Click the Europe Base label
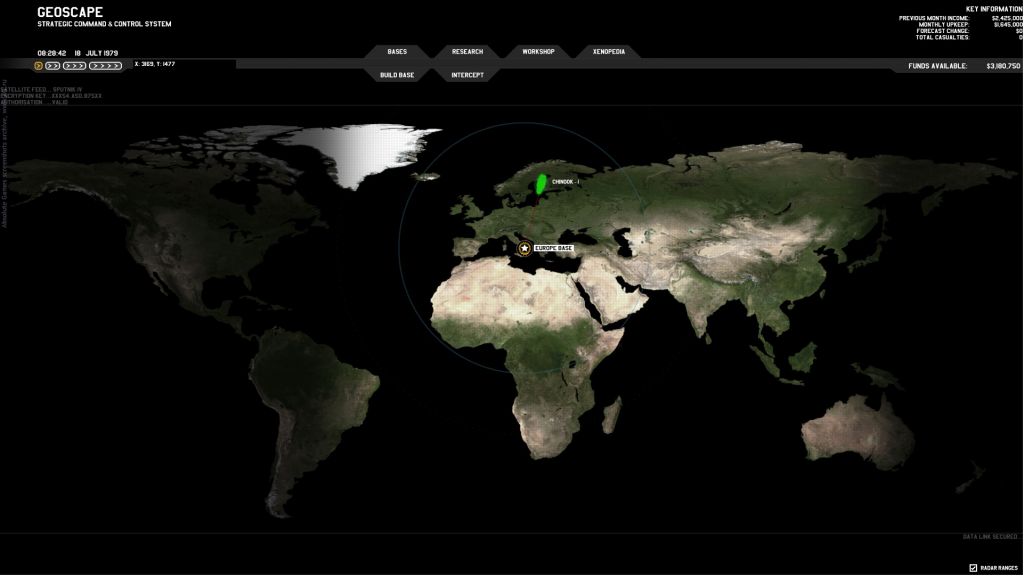The image size is (1024, 576). coord(554,248)
